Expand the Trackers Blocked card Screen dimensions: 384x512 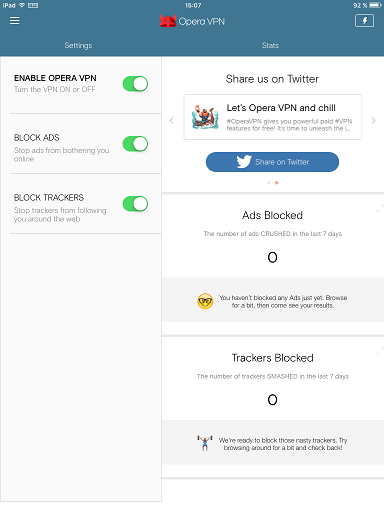point(380,351)
